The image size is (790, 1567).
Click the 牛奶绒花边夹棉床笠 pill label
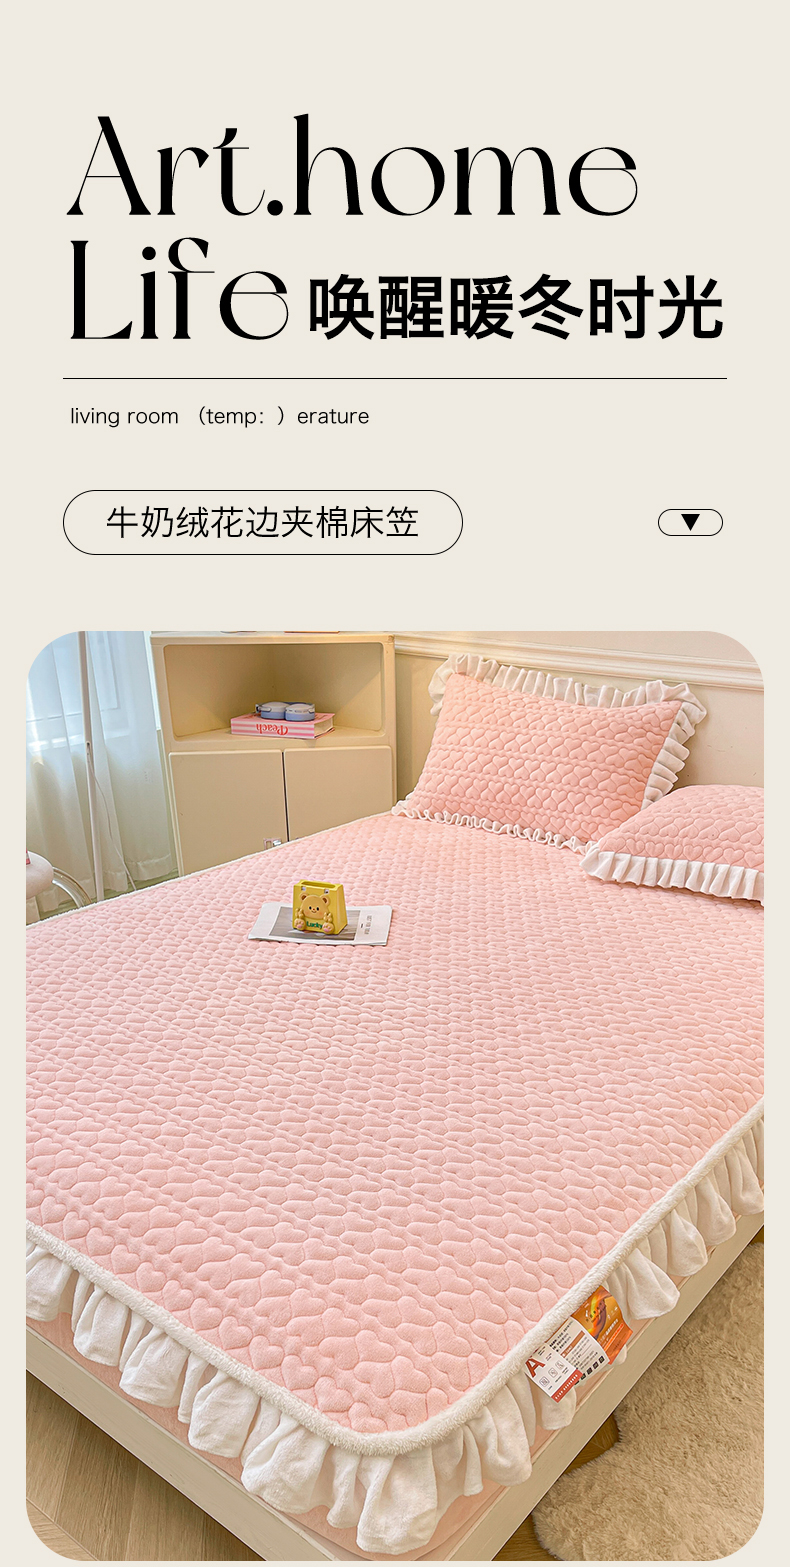coord(263,522)
